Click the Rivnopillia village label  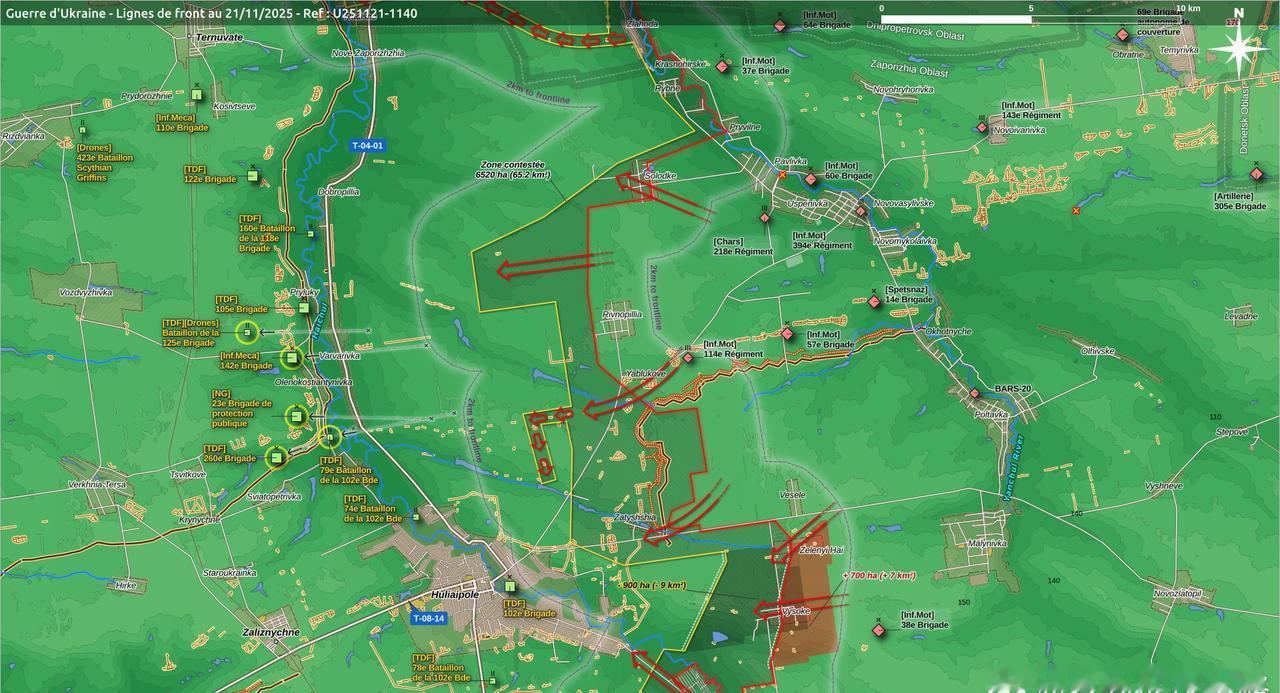tap(622, 314)
